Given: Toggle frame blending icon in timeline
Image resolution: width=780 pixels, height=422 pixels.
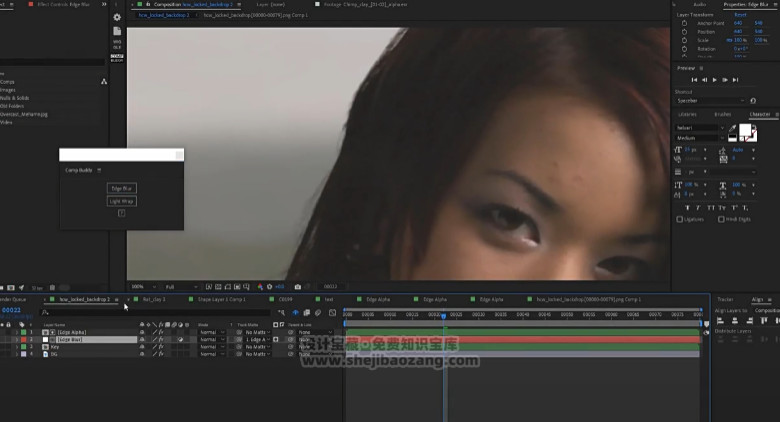Looking at the screenshot, I should tap(306, 313).
